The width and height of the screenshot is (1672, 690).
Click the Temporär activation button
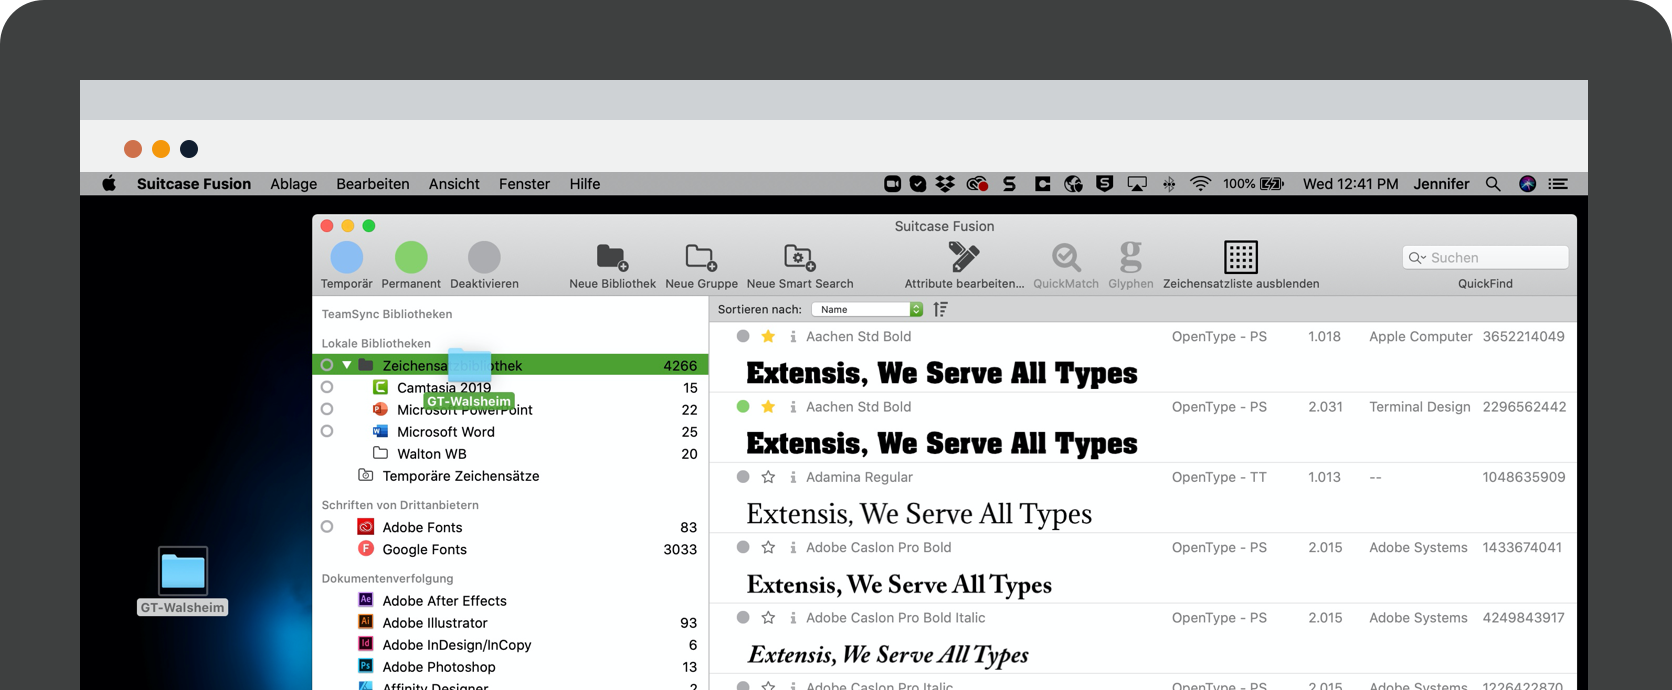347,257
